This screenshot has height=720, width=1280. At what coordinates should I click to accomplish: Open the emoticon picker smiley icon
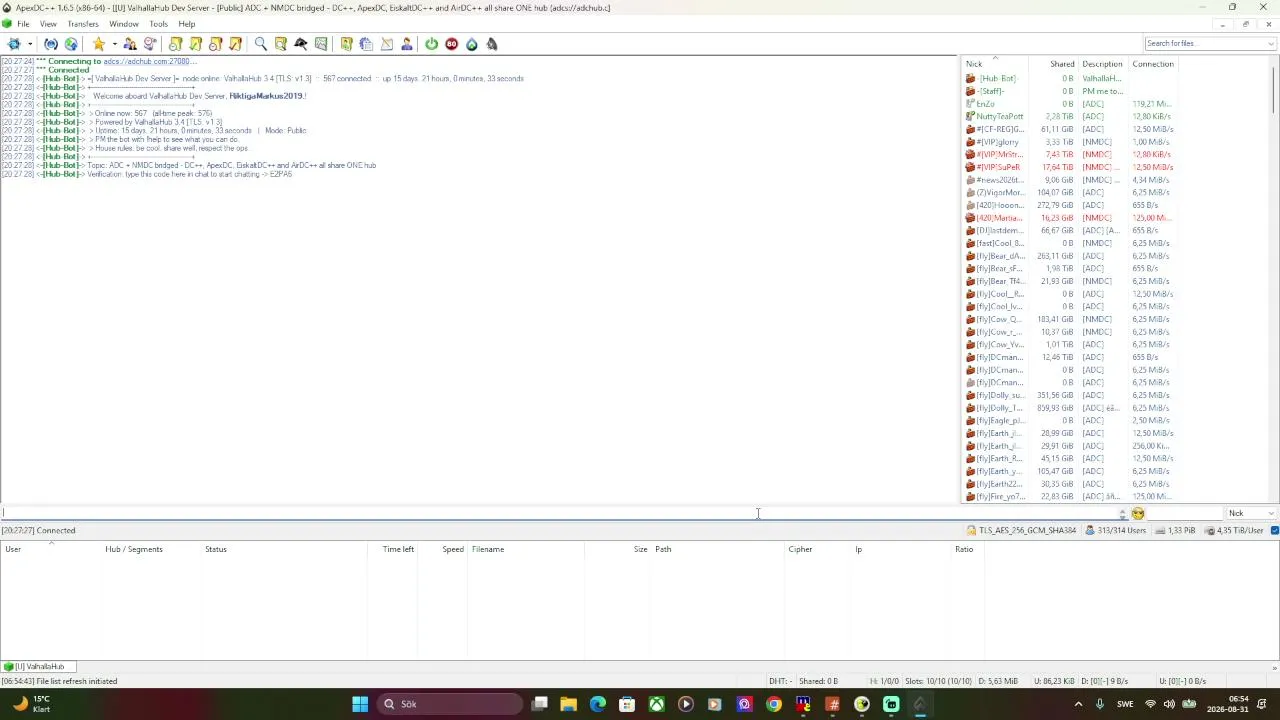pos(1138,514)
